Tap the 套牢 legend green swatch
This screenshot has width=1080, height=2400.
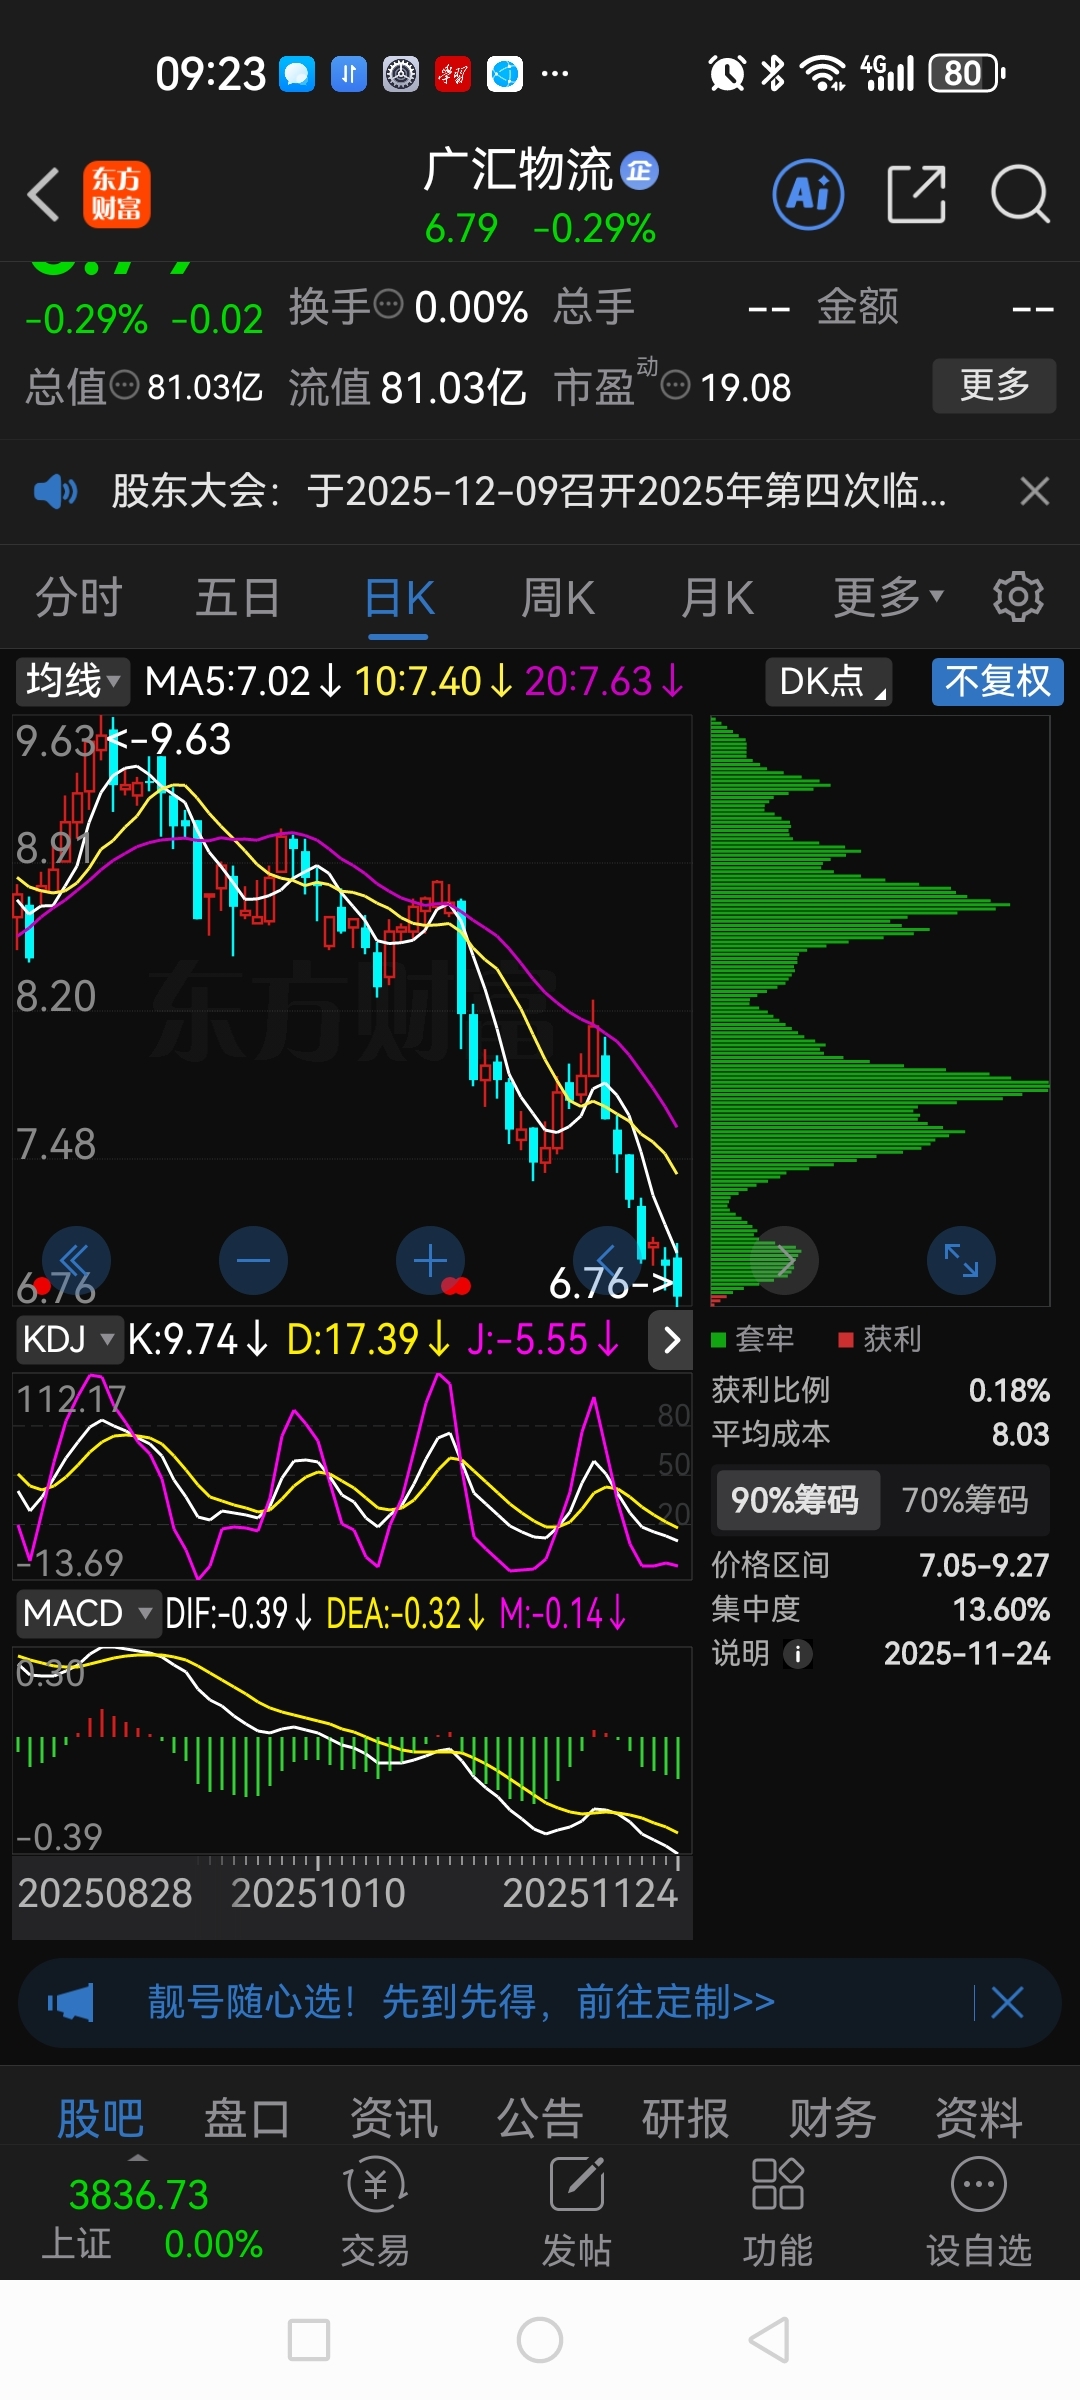(x=718, y=1340)
